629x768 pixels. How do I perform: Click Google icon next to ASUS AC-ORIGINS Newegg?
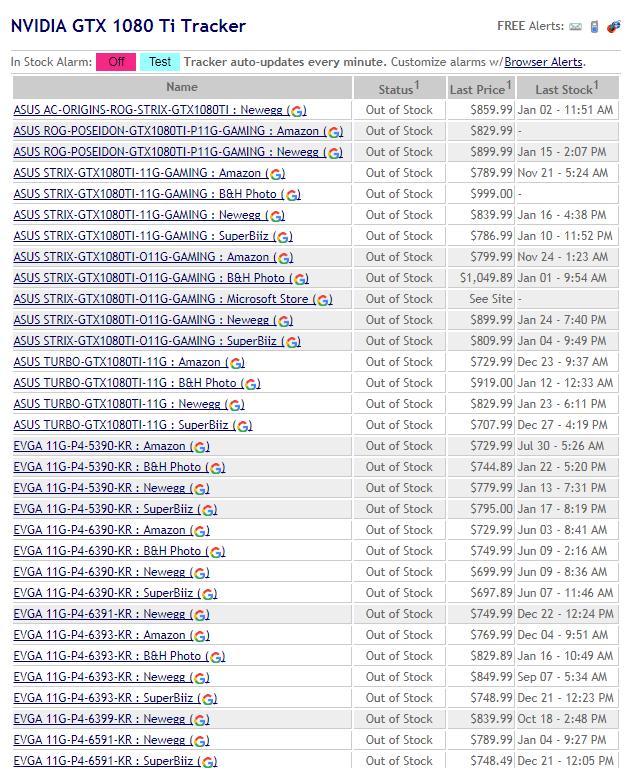click(x=296, y=111)
